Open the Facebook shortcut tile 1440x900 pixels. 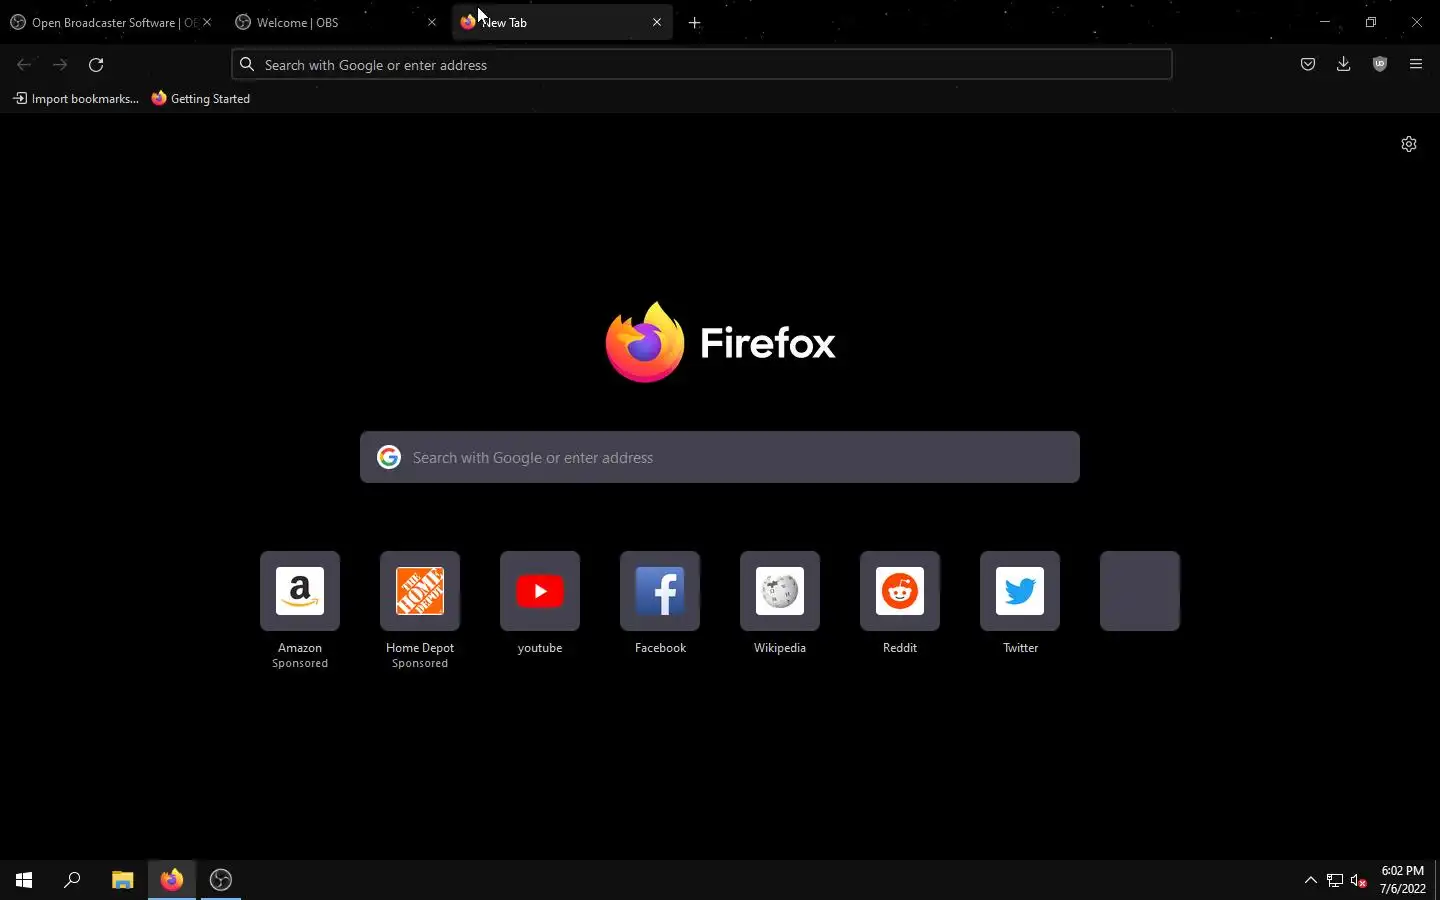660,591
